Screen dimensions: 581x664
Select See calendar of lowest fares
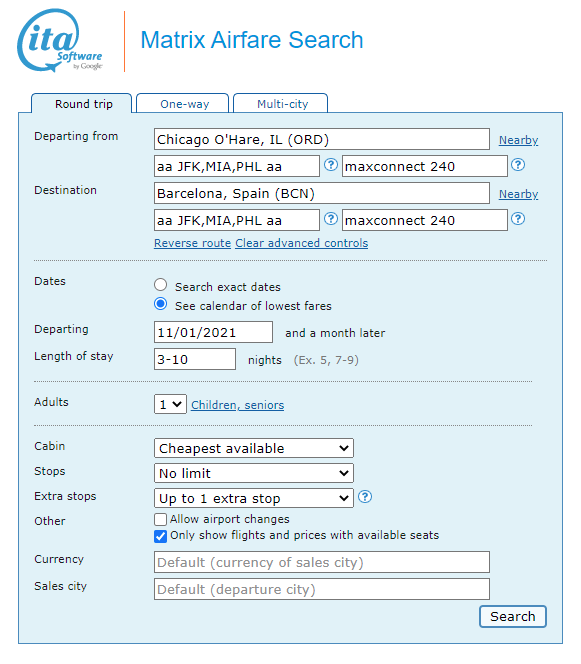point(160,304)
